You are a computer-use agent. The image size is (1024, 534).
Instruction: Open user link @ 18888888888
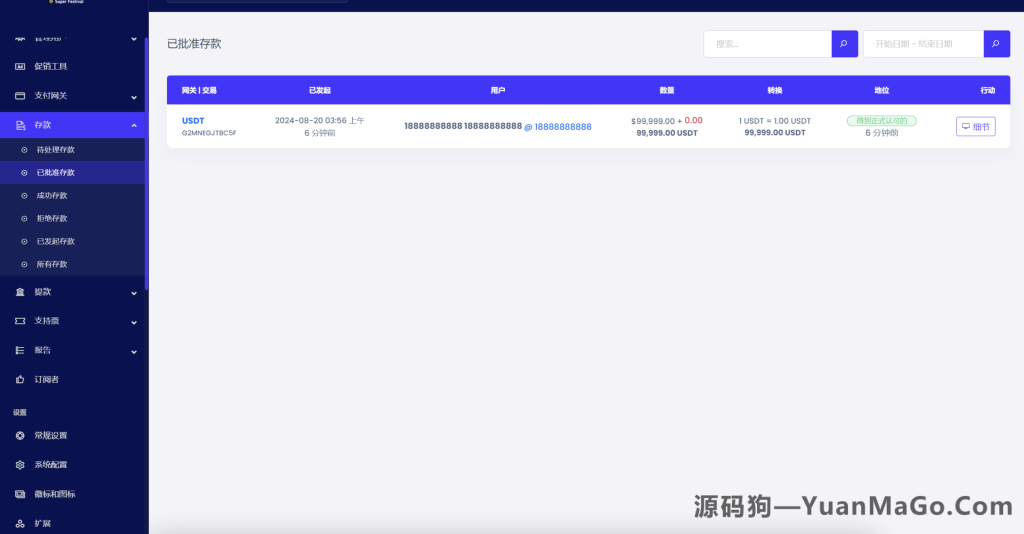click(x=558, y=127)
